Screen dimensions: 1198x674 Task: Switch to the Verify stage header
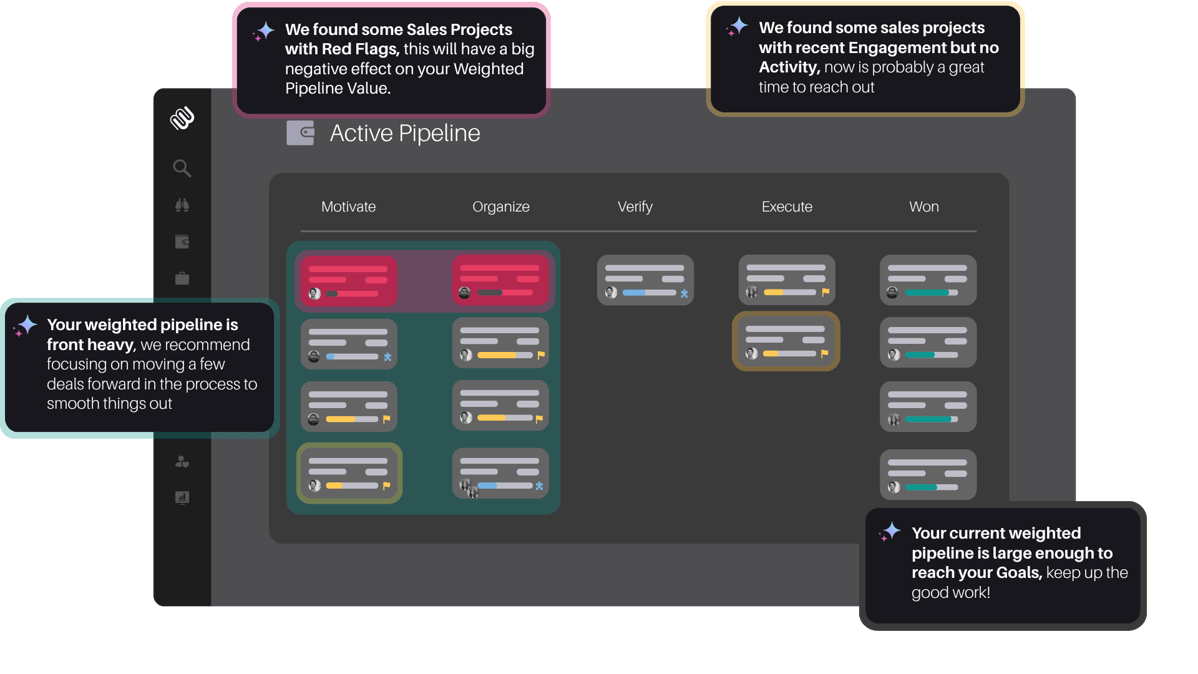tap(635, 207)
